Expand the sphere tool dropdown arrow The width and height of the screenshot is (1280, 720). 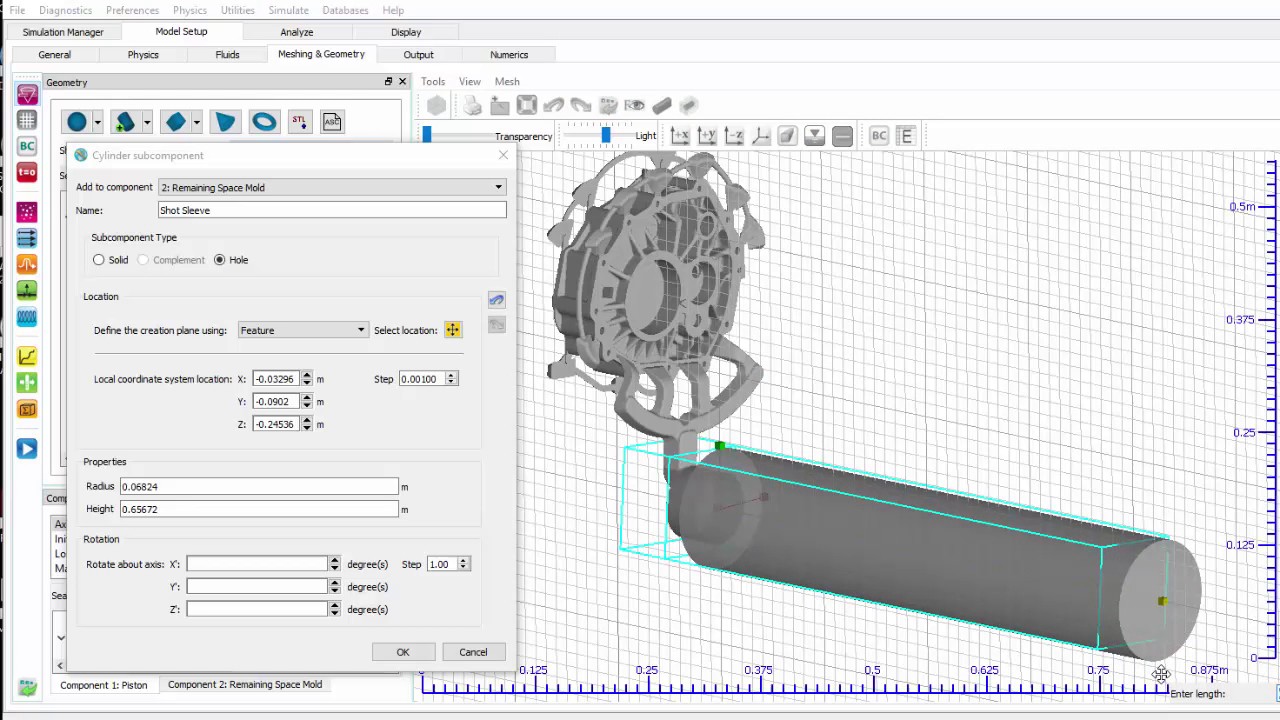coord(97,122)
